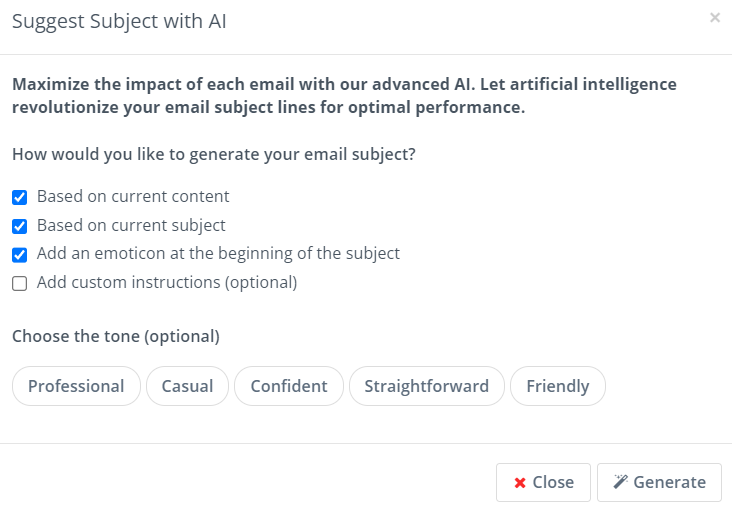This screenshot has width=732, height=505.
Task: Uncheck the Based on current subject checkbox
Action: click(x=20, y=226)
